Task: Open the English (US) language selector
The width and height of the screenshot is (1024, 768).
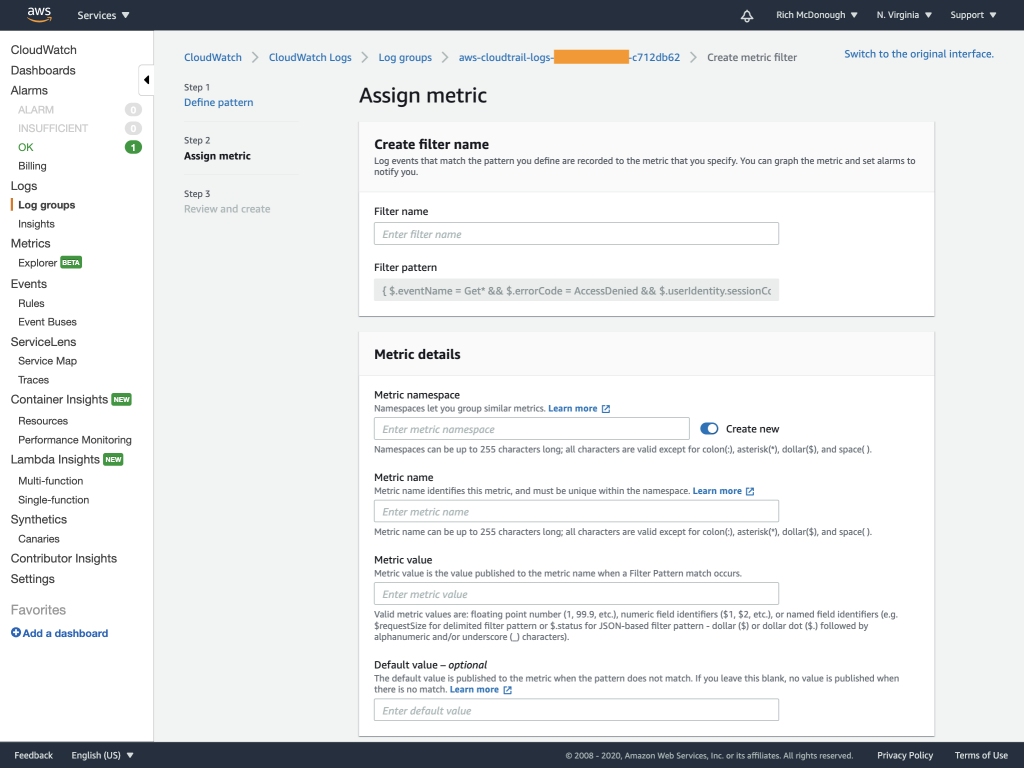Action: [103, 755]
